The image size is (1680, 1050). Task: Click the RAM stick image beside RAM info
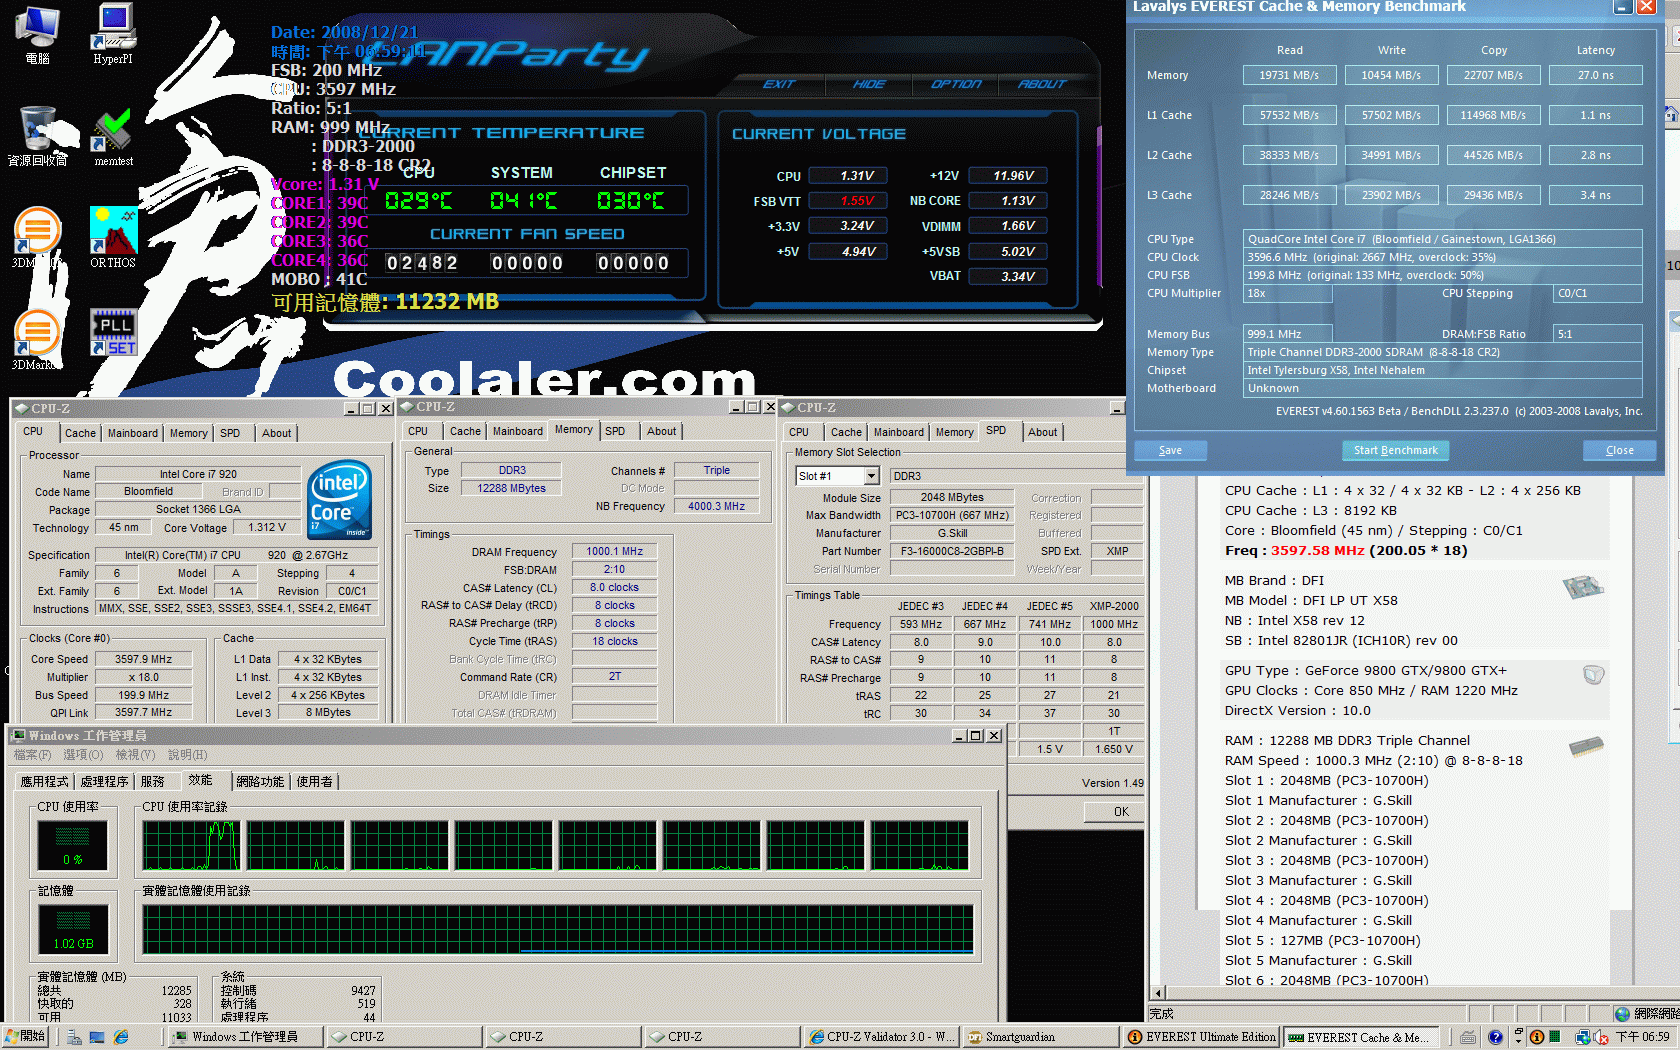coord(1586,746)
